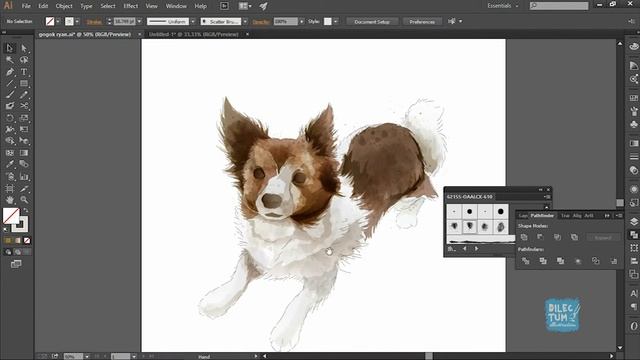Select the Blend tool
Viewport: 640px width, 360px height.
tap(24, 164)
